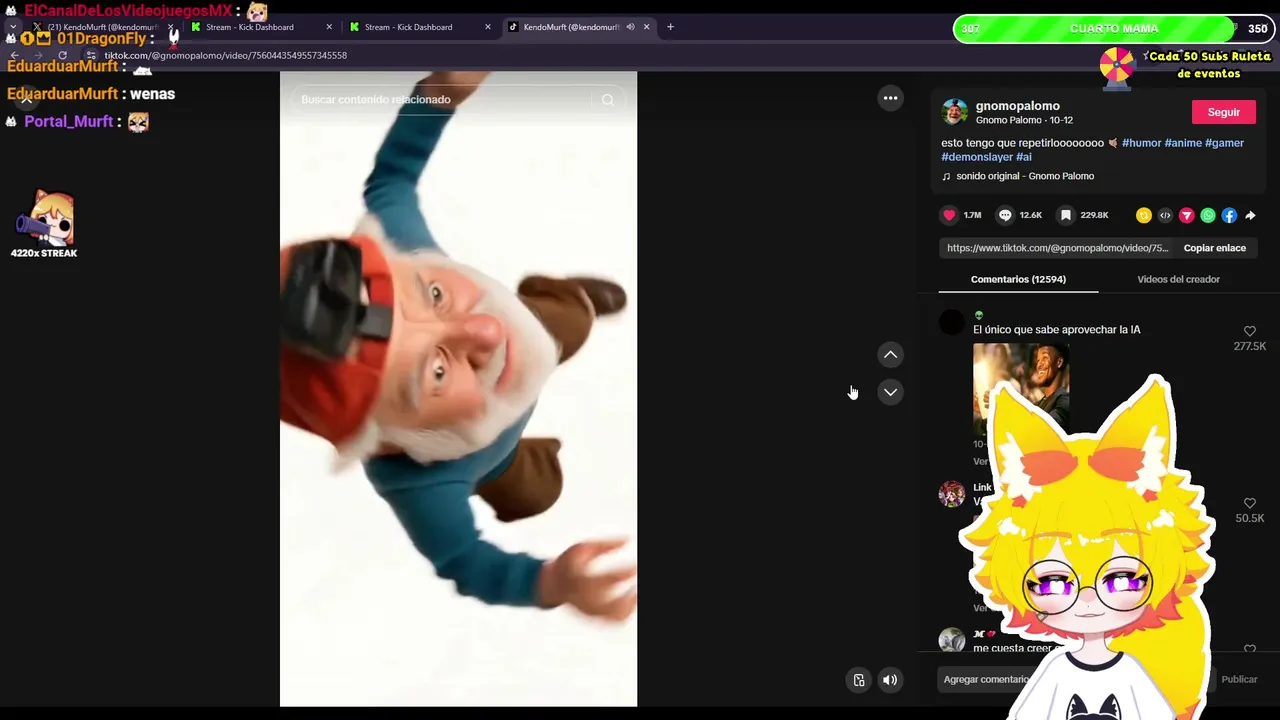Follow gnomopalomo with the Seguir button
Image resolution: width=1280 pixels, height=720 pixels.
(1223, 112)
